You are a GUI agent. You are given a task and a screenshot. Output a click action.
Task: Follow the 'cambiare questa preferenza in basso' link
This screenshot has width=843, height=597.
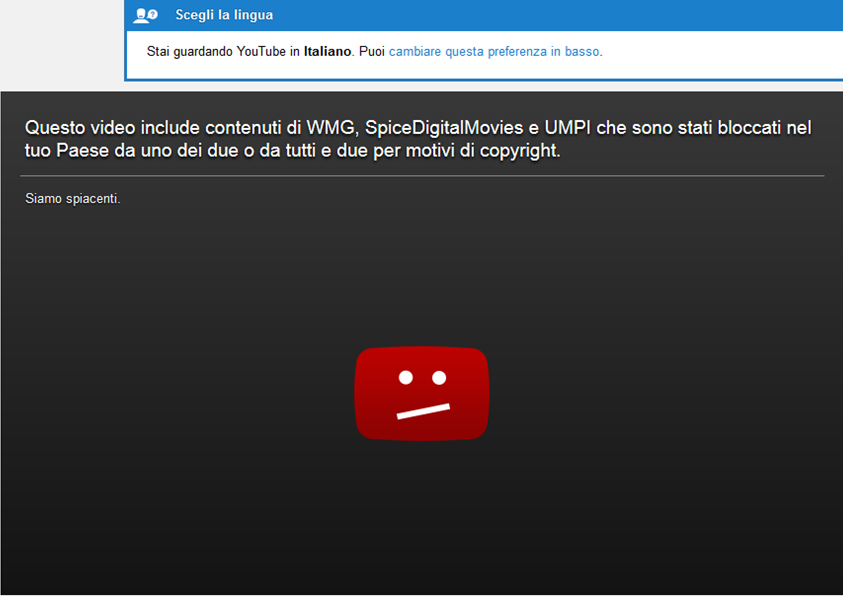tap(495, 51)
